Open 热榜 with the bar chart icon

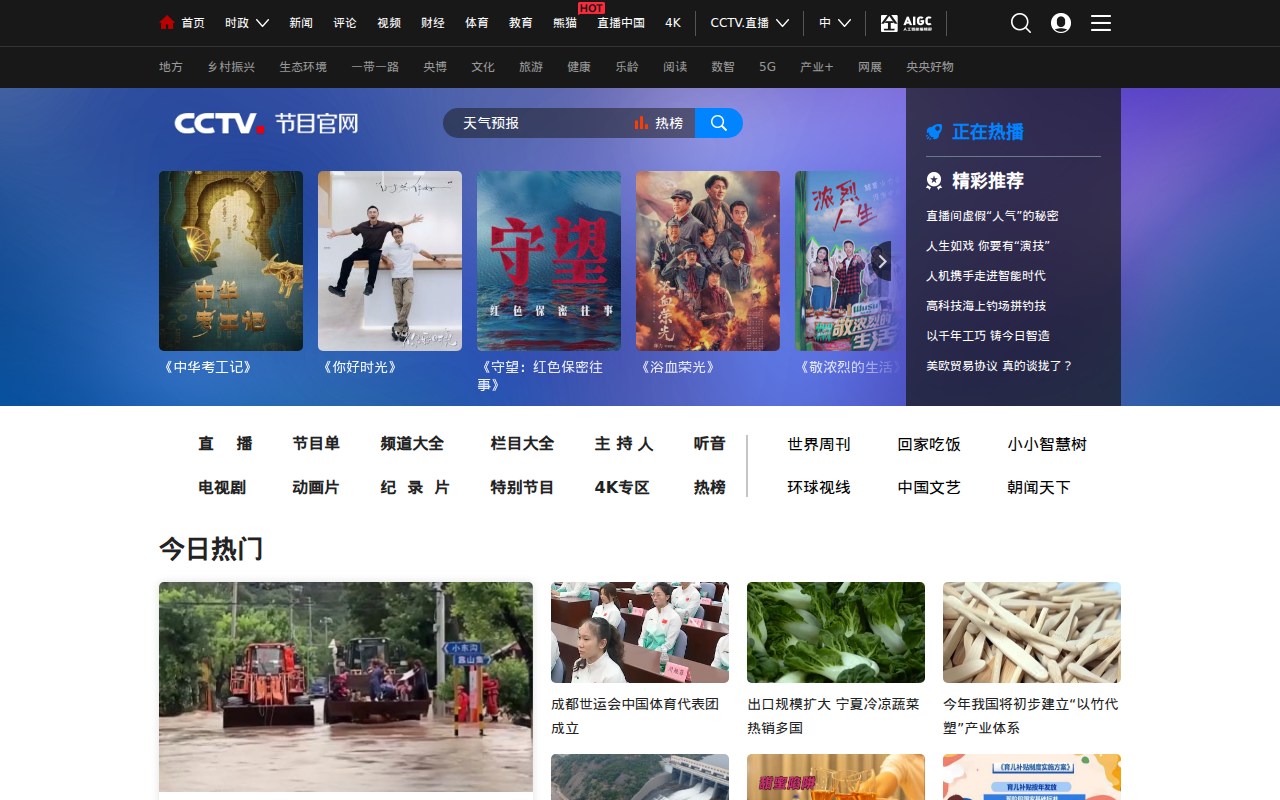coord(659,123)
